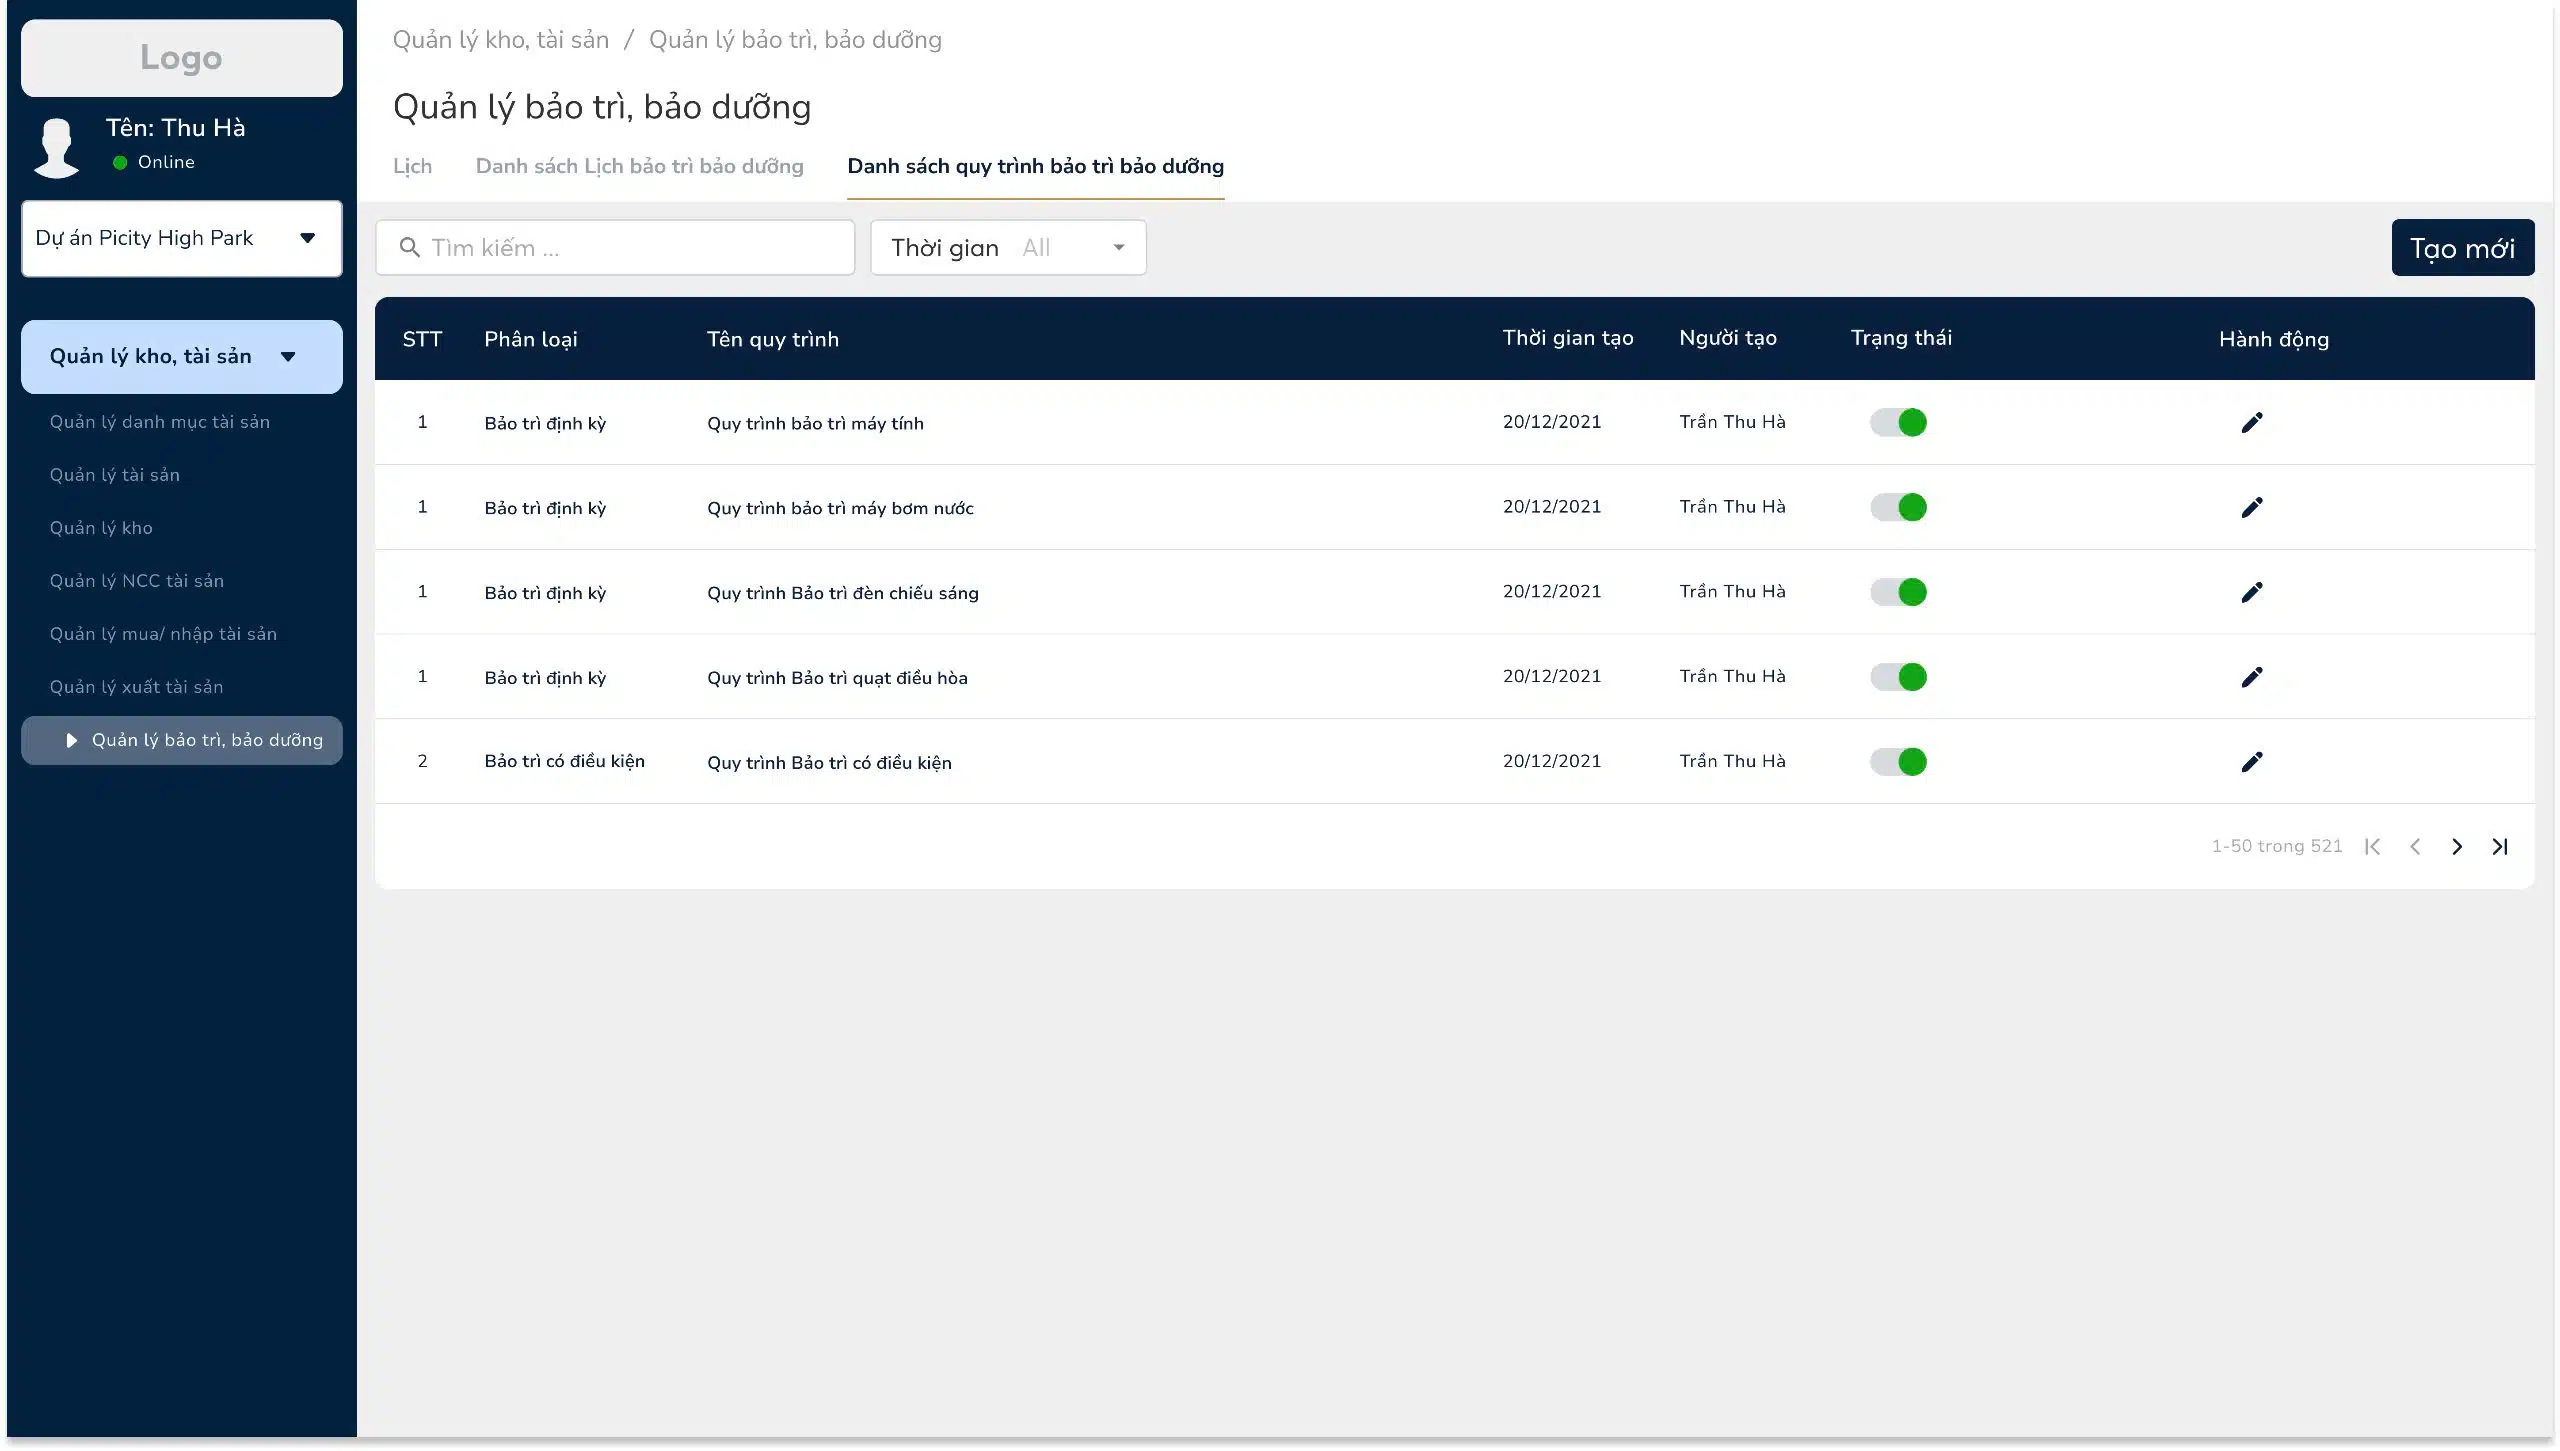Viewport: 2560px width, 1451px height.
Task: Switch off status of 'đèn chiếu sáng' row
Action: point(1898,593)
